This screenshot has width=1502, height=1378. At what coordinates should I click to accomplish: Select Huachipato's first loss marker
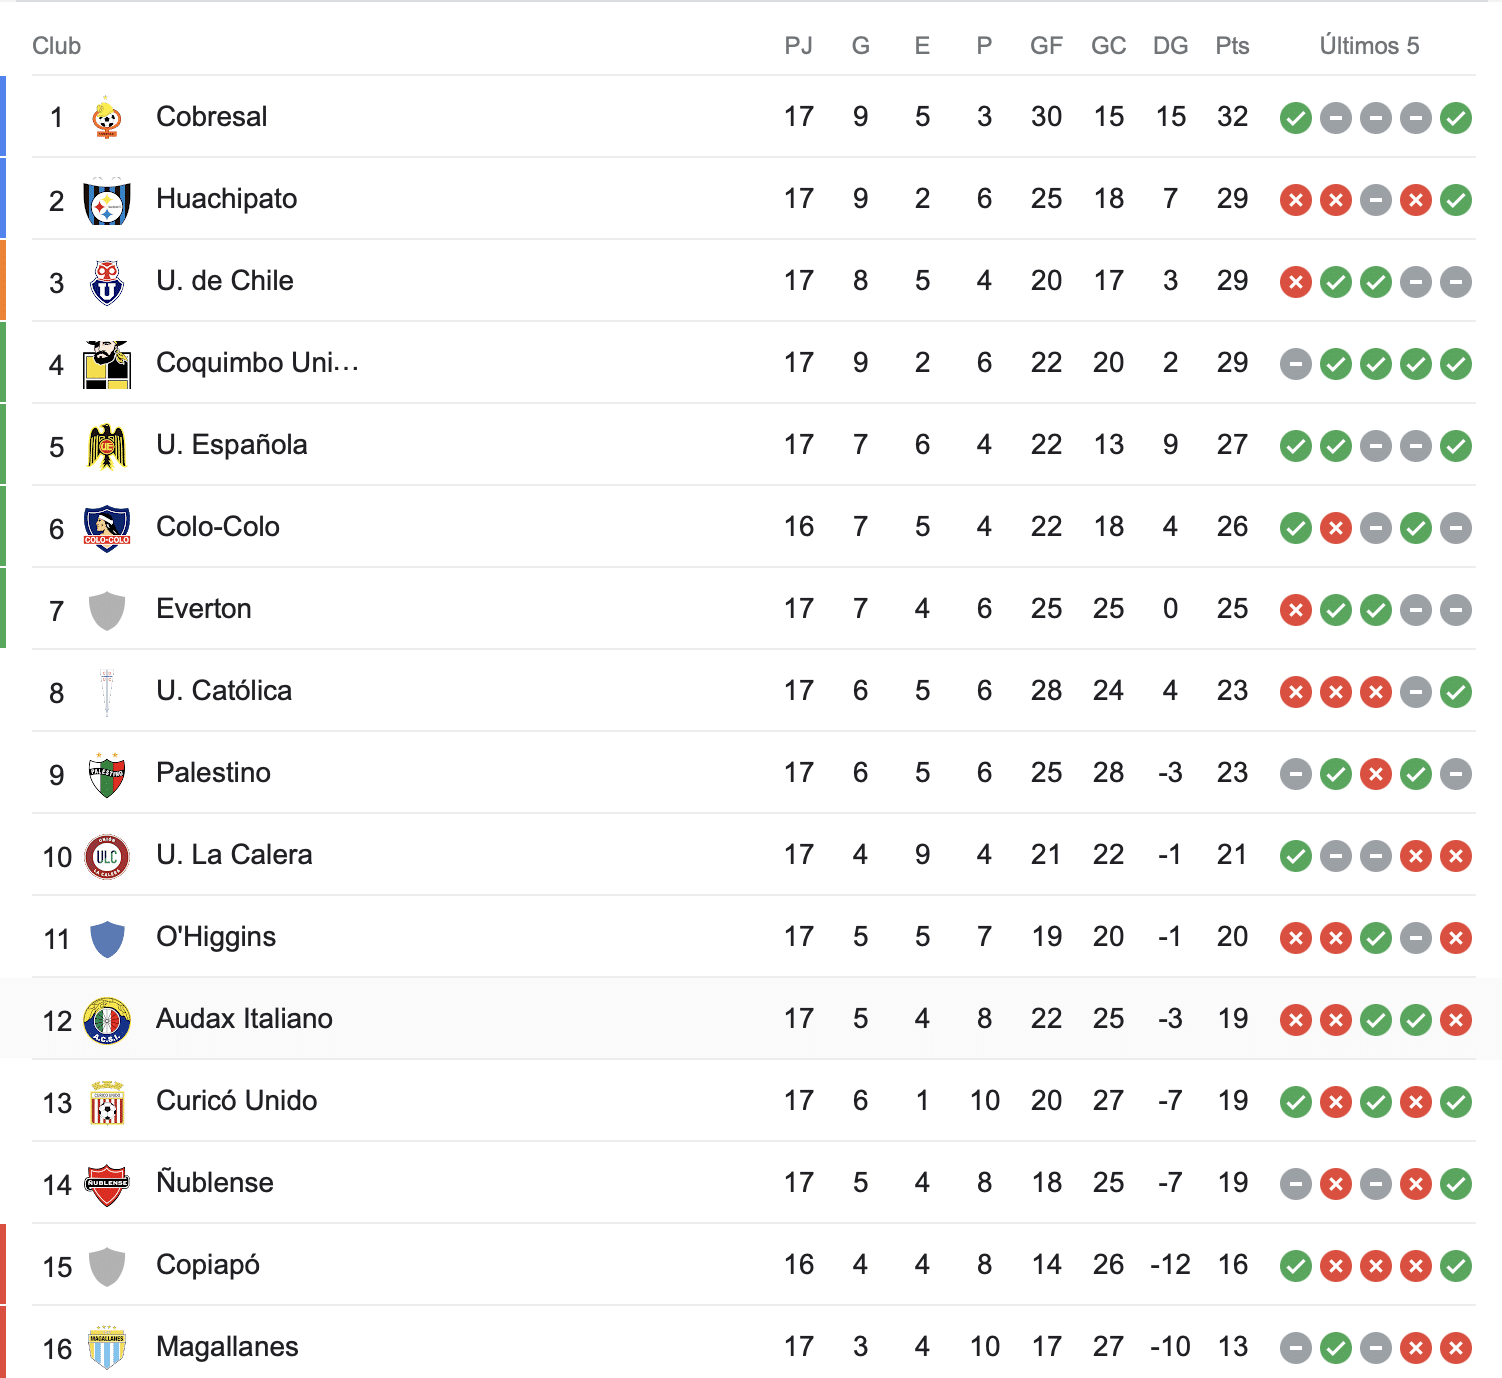tap(1294, 199)
